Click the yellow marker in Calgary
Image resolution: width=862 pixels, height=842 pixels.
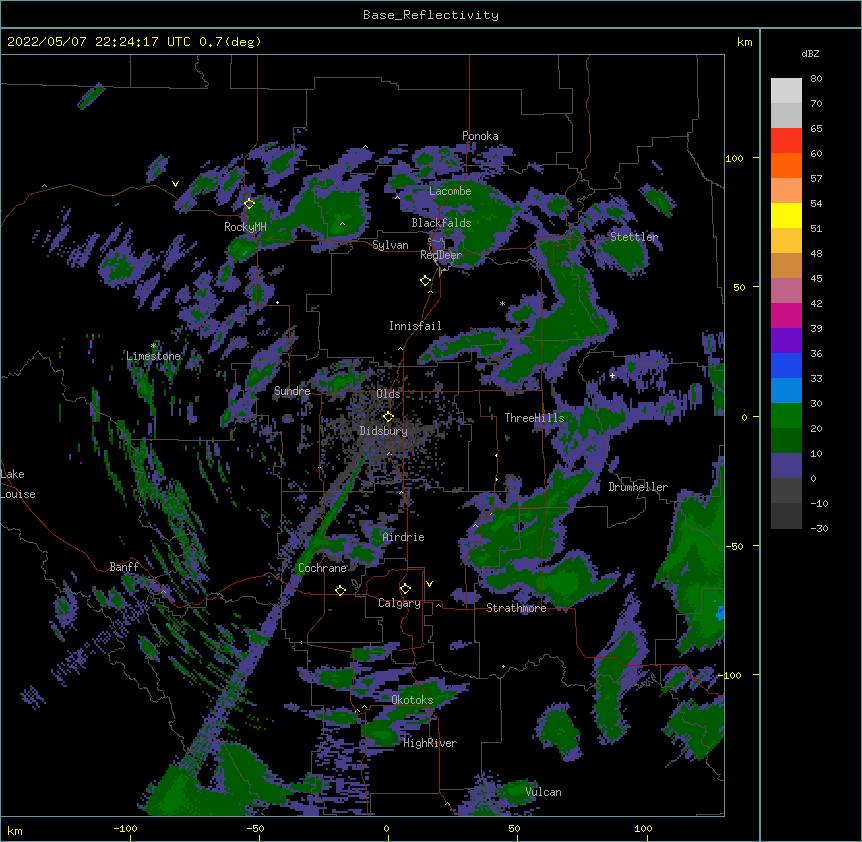coord(405,589)
